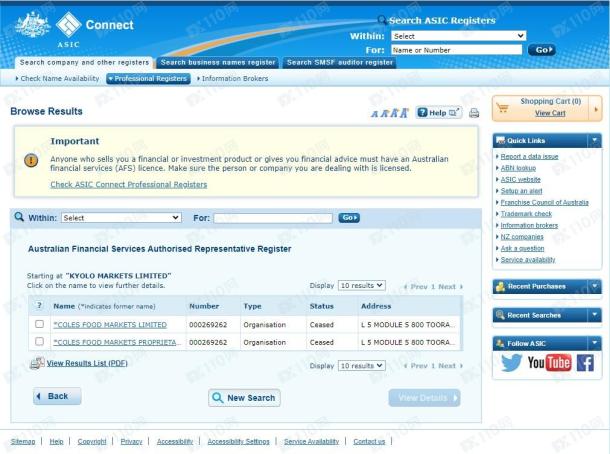This screenshot has height=454, width=610.
Task: Open Report a data issue quick link
Action: coord(529,156)
